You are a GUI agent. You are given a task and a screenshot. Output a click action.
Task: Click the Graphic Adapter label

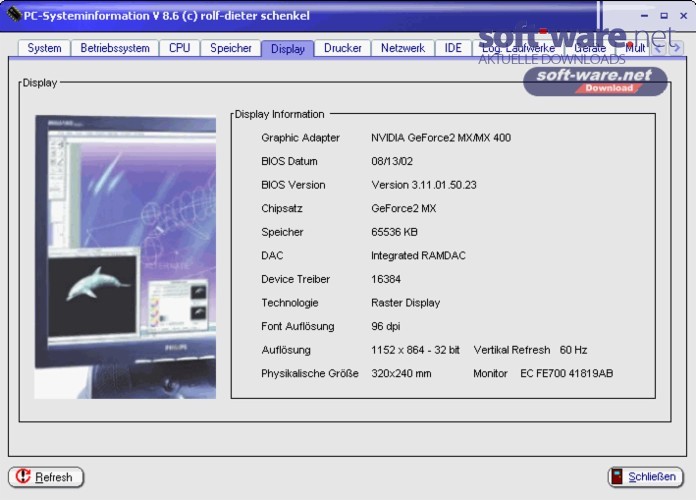pyautogui.click(x=300, y=138)
